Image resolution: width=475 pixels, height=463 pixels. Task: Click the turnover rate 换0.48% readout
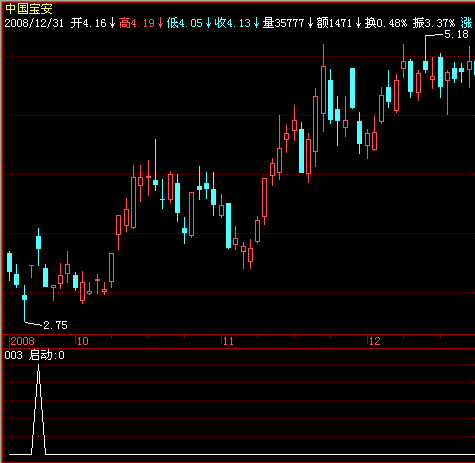[x=386, y=23]
